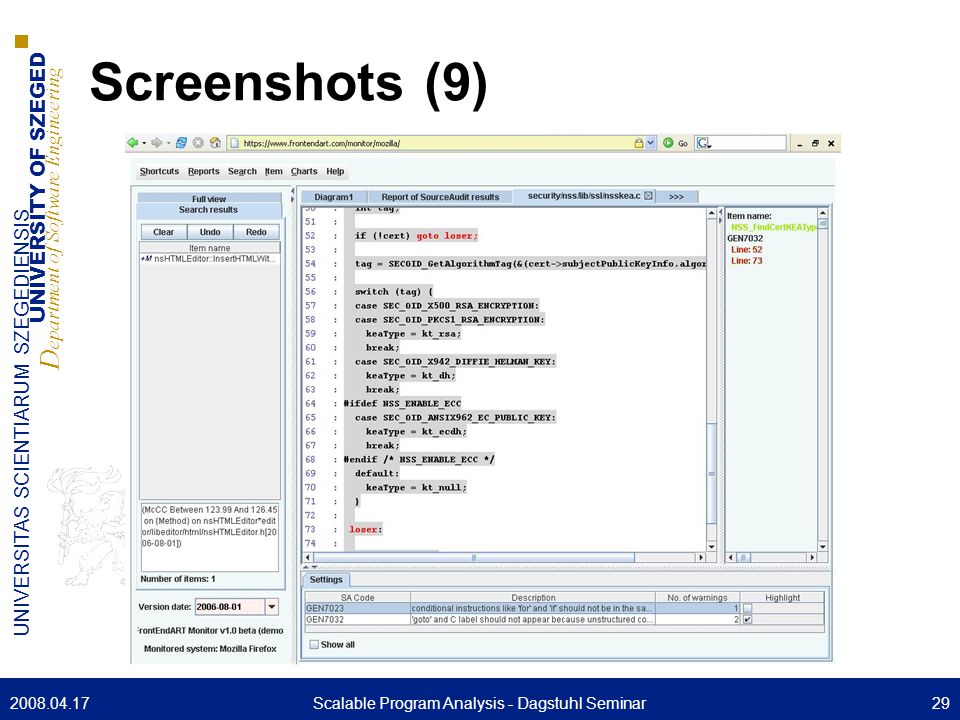
Task: Click the Search results button
Action: (209, 210)
